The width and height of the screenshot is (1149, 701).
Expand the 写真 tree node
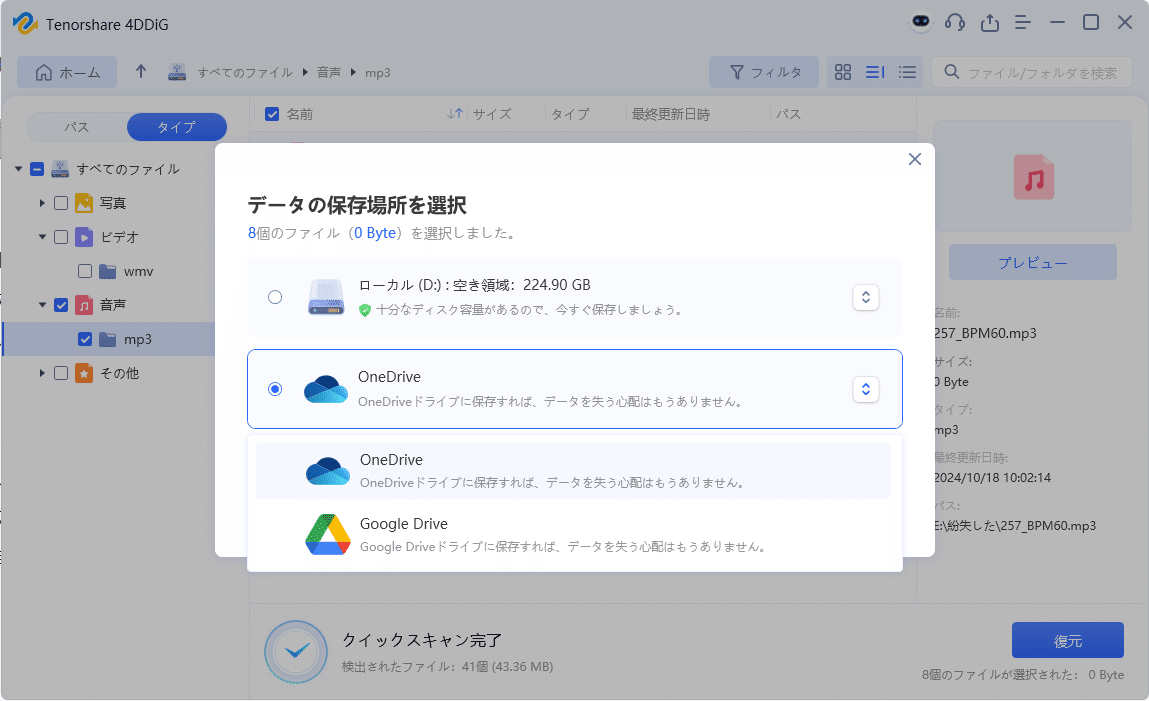click(42, 203)
